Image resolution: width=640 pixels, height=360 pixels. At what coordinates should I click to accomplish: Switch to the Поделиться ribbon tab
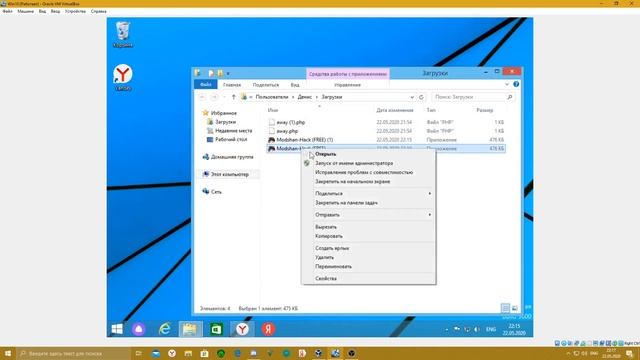tap(266, 85)
